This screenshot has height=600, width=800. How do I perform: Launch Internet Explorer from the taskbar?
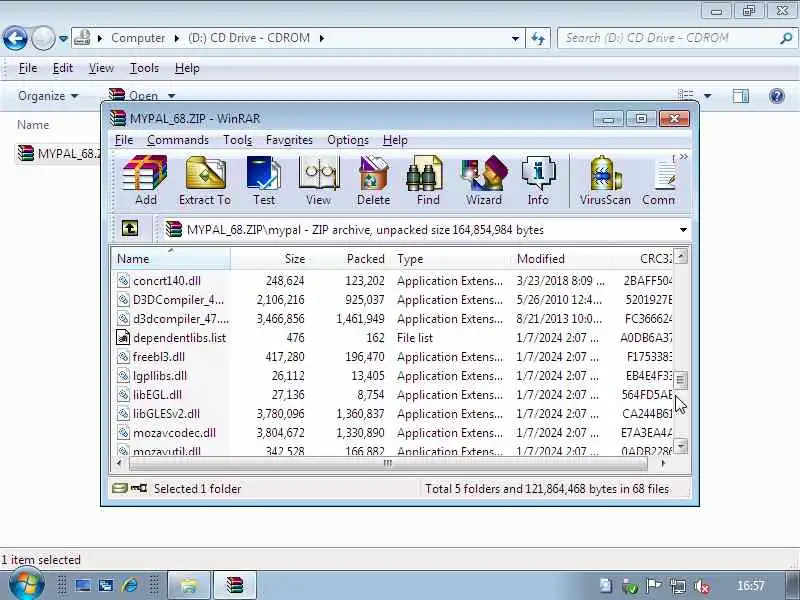coord(130,585)
